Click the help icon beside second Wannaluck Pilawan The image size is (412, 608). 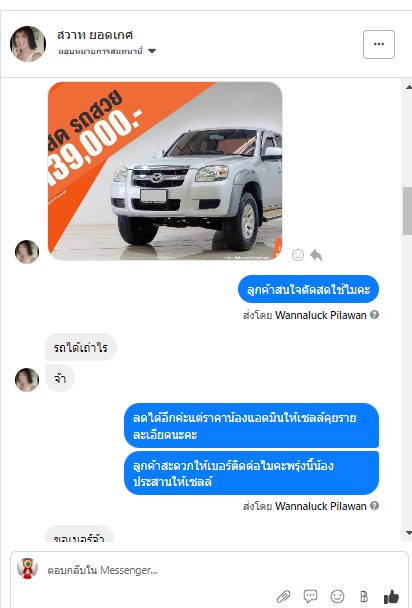click(374, 505)
